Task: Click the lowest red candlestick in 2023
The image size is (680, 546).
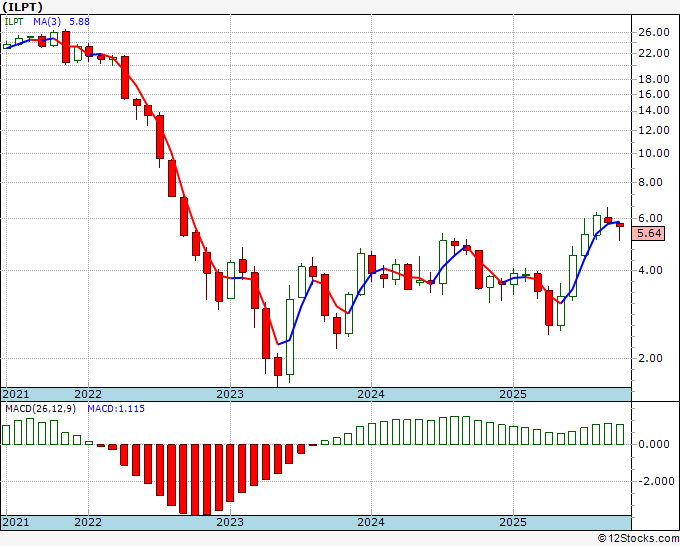Action: point(278,366)
